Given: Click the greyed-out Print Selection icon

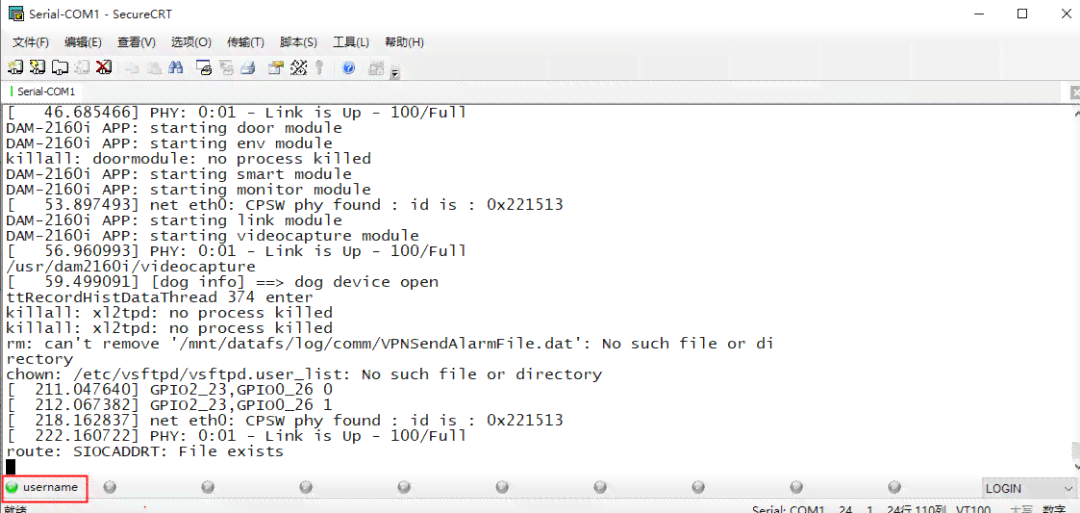Looking at the screenshot, I should (x=226, y=67).
